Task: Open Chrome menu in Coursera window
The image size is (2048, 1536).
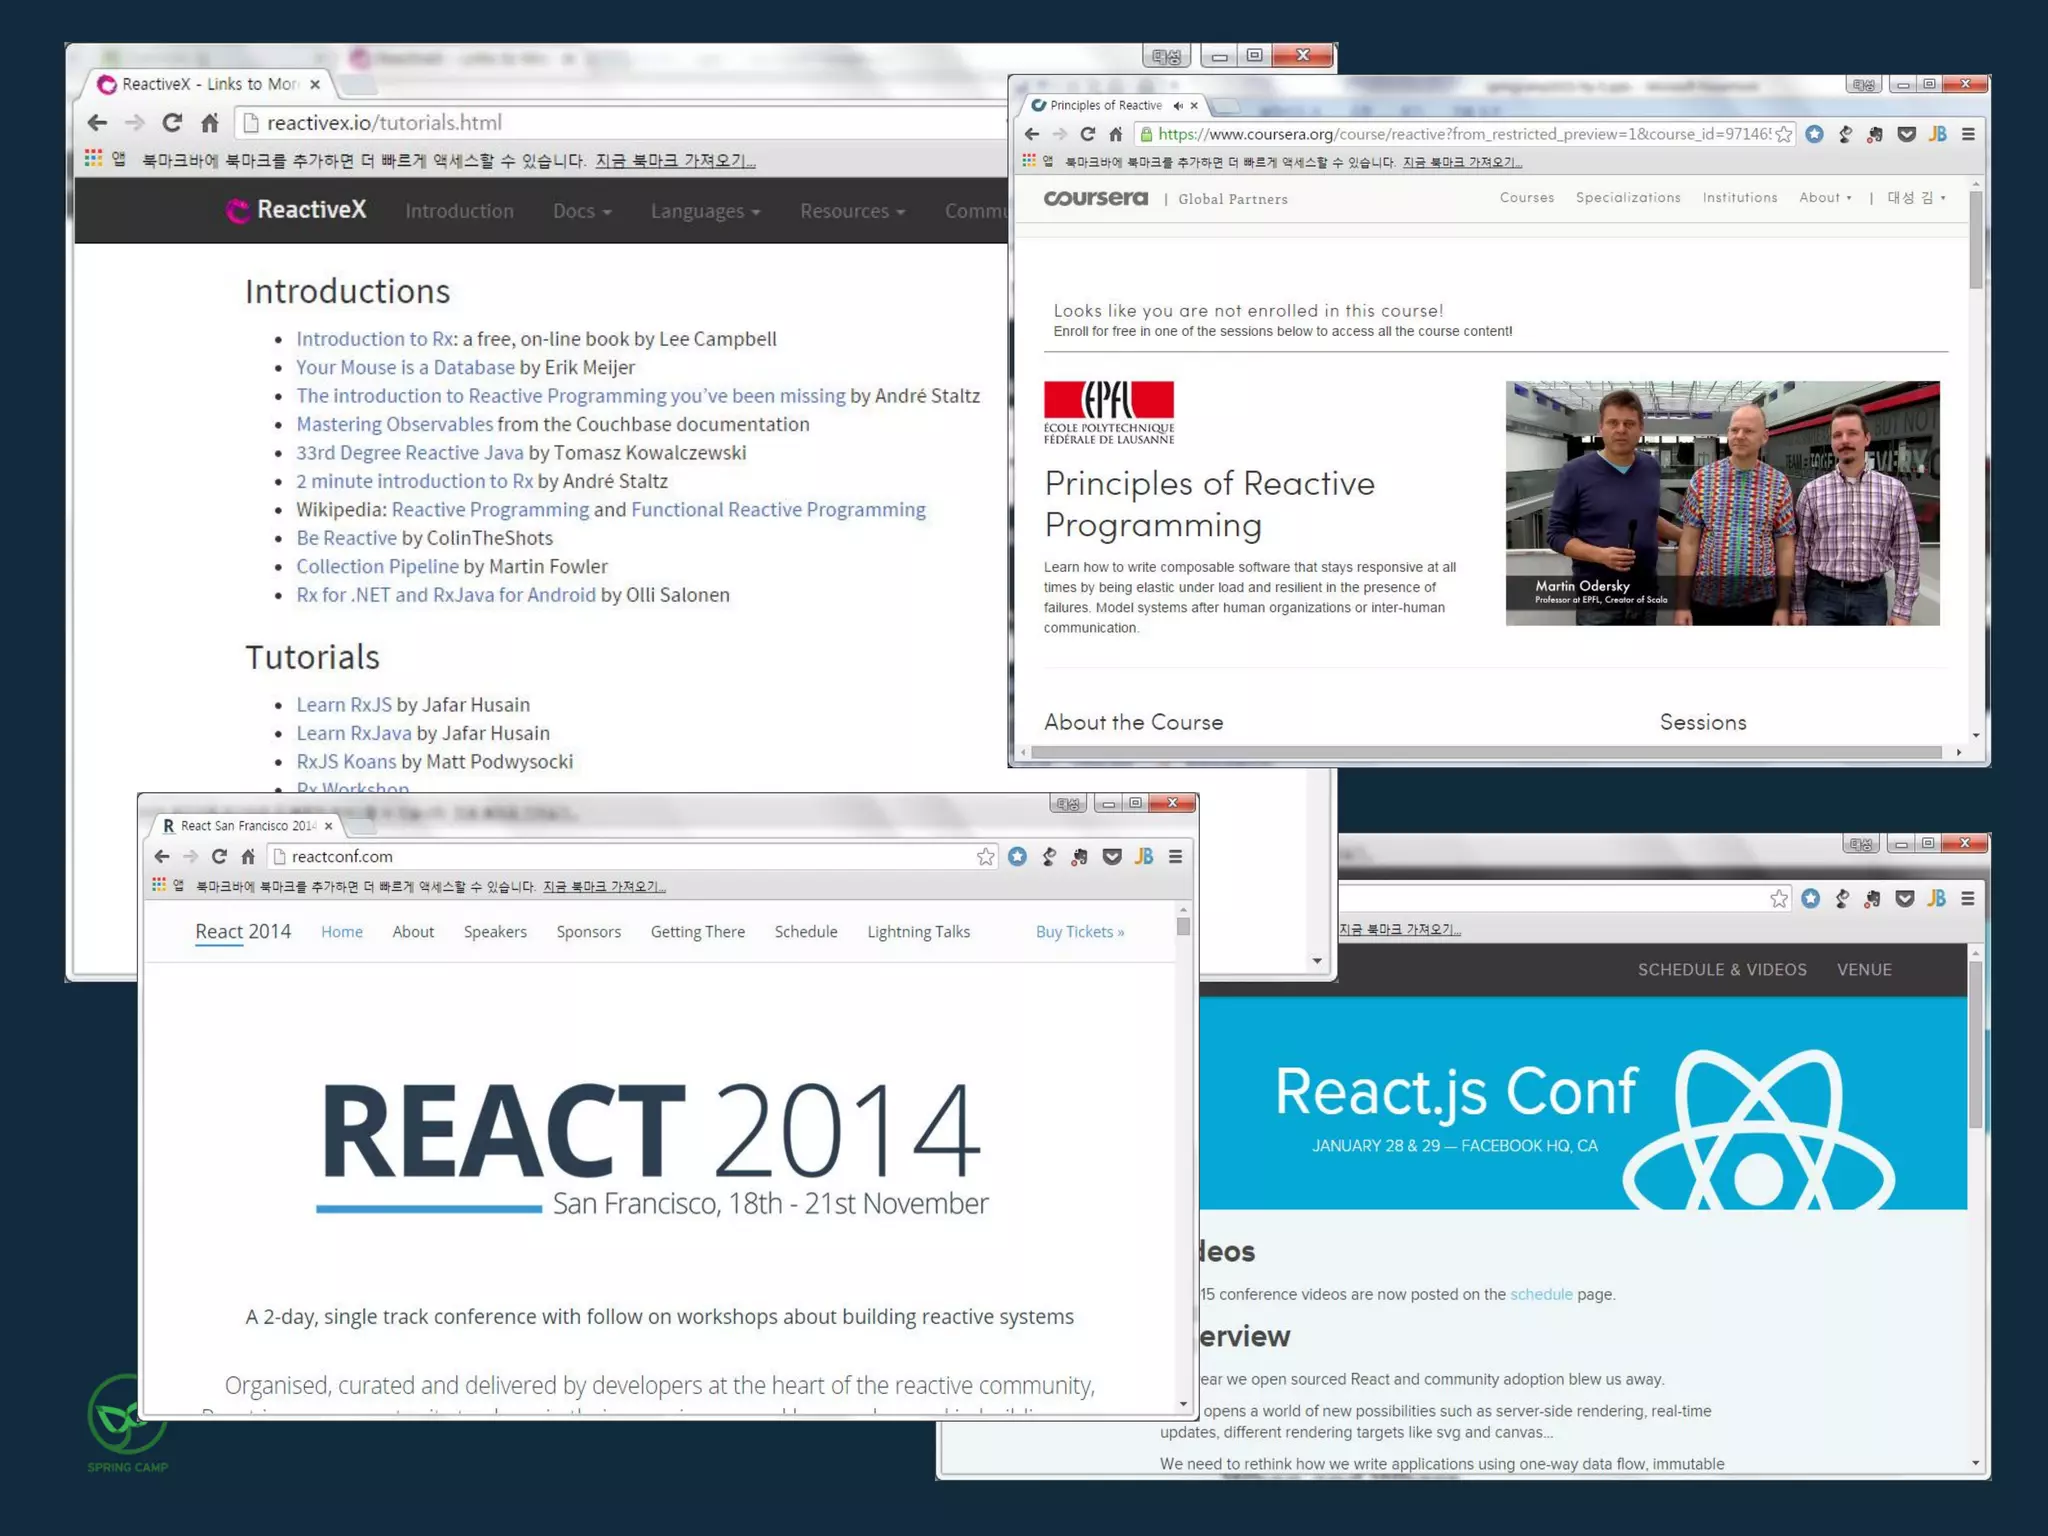Action: tap(1967, 134)
